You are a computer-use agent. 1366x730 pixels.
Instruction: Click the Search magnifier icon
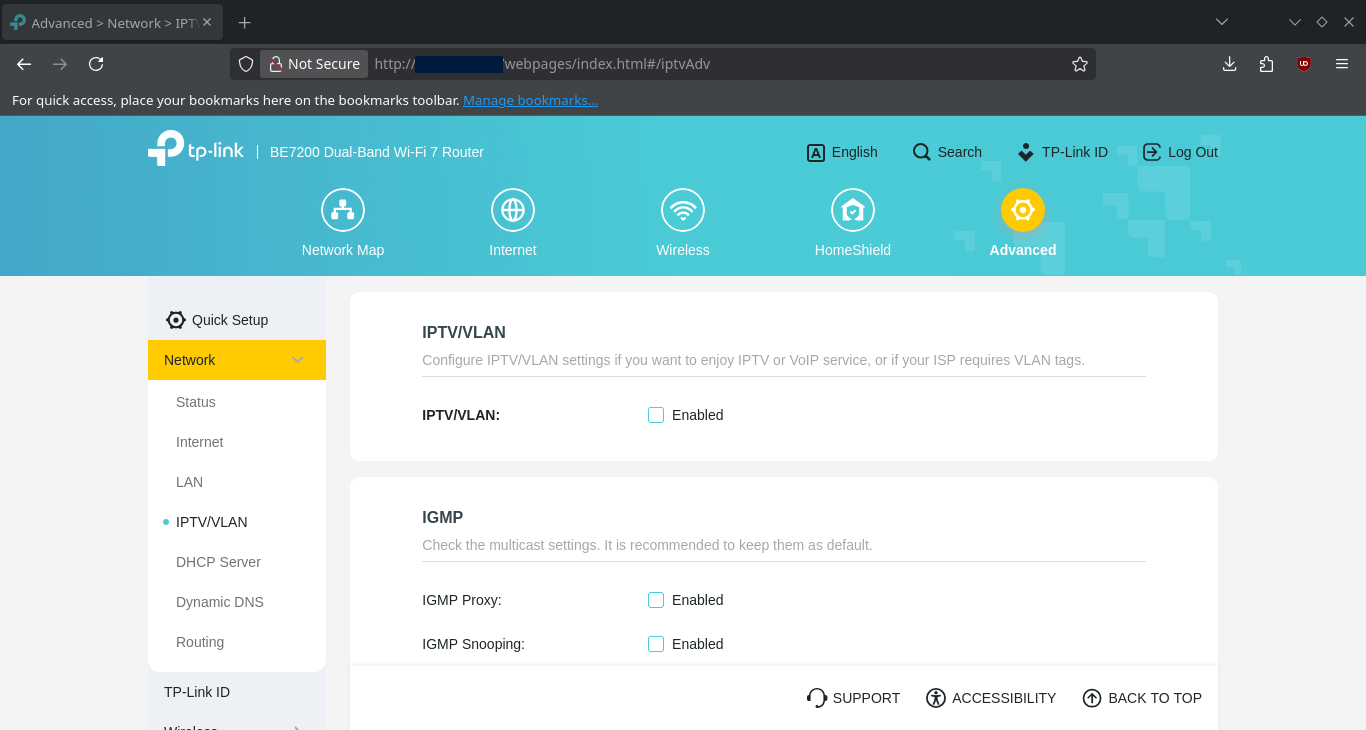(922, 152)
